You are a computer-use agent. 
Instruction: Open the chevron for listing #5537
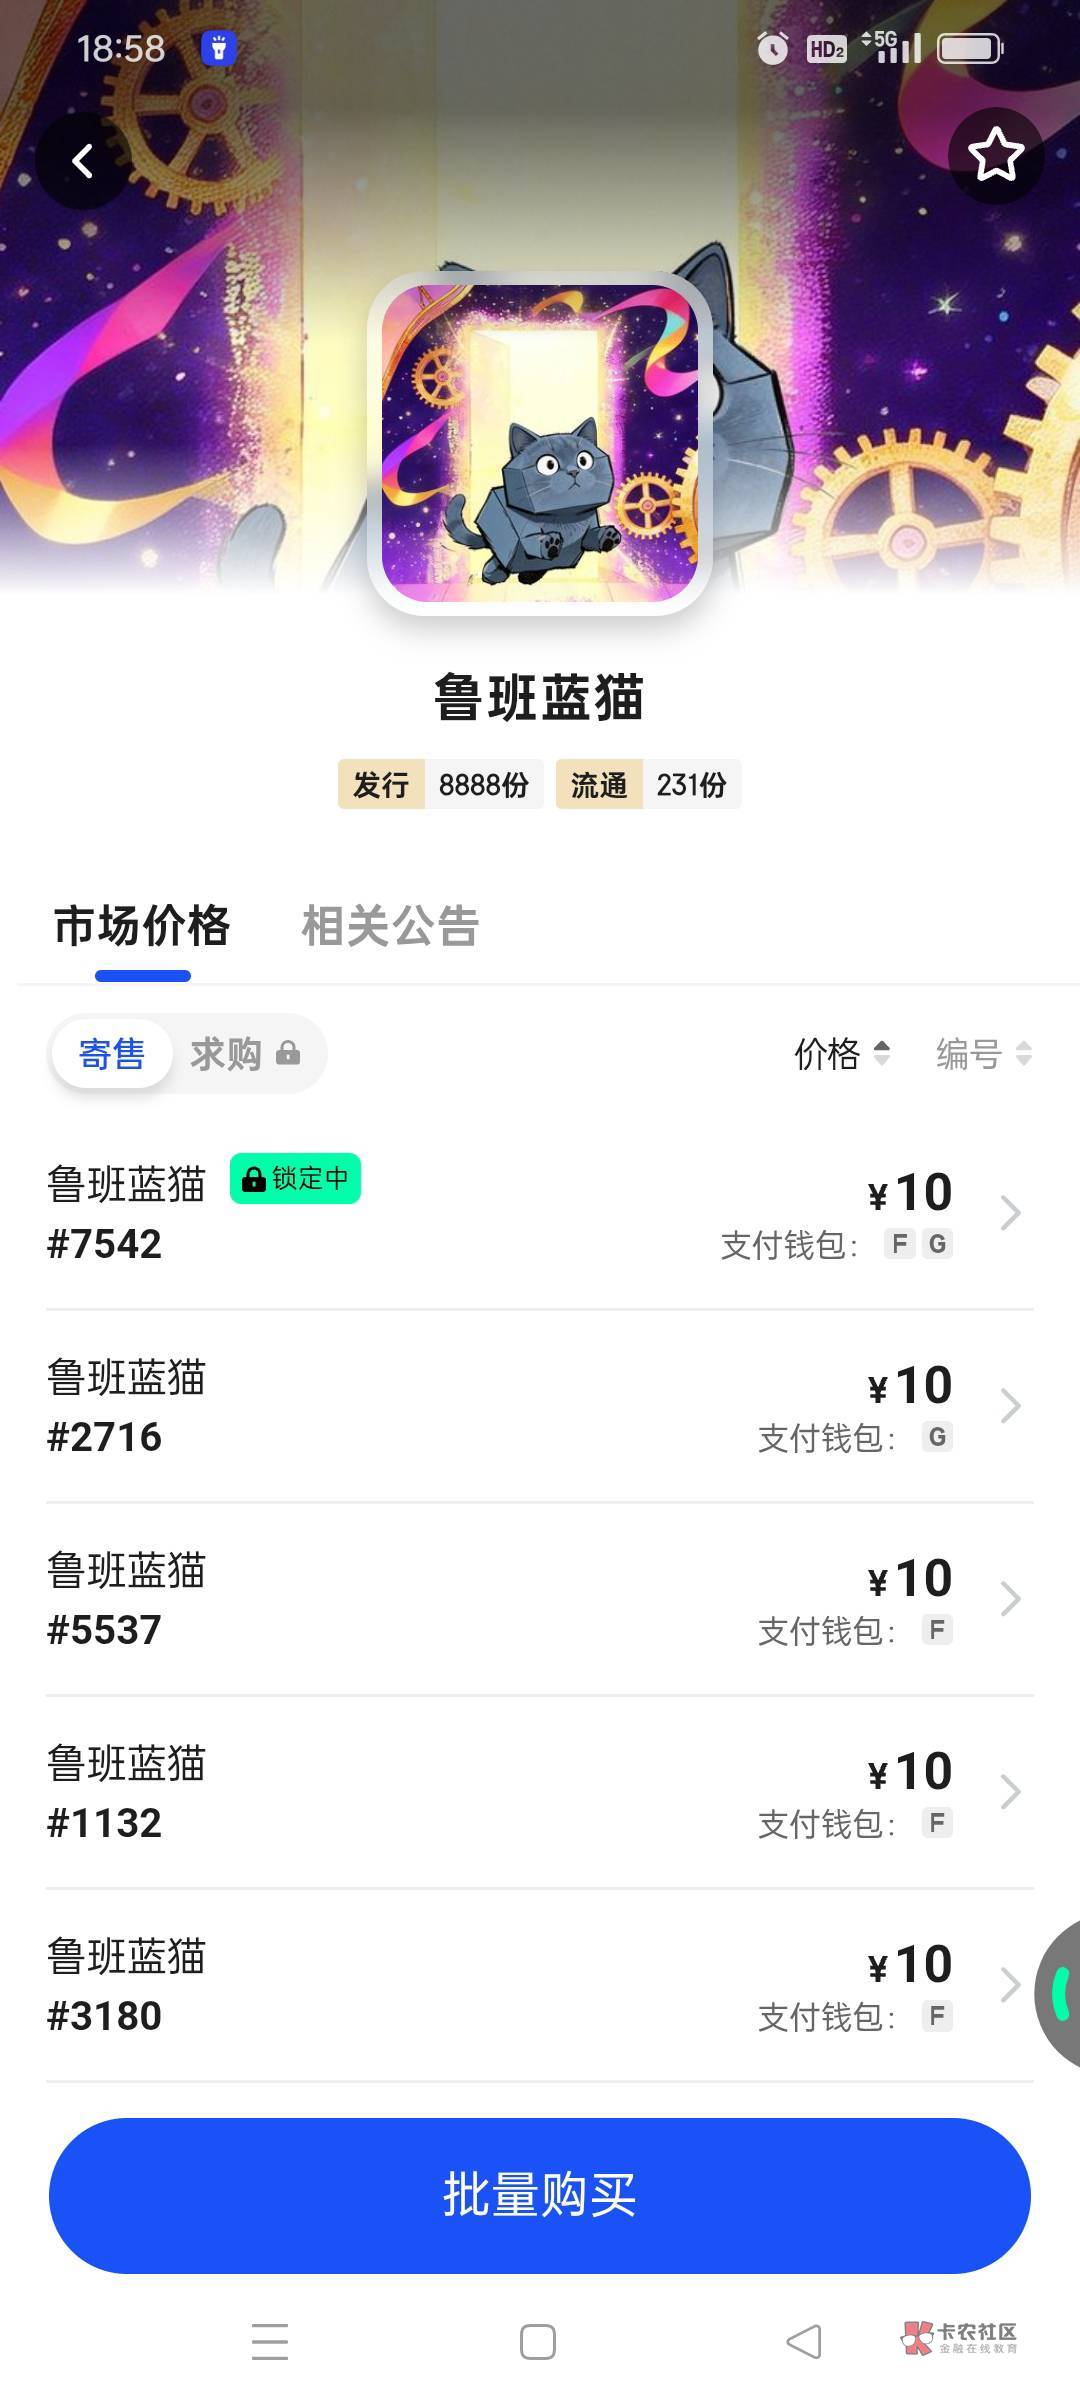pos(1010,1599)
